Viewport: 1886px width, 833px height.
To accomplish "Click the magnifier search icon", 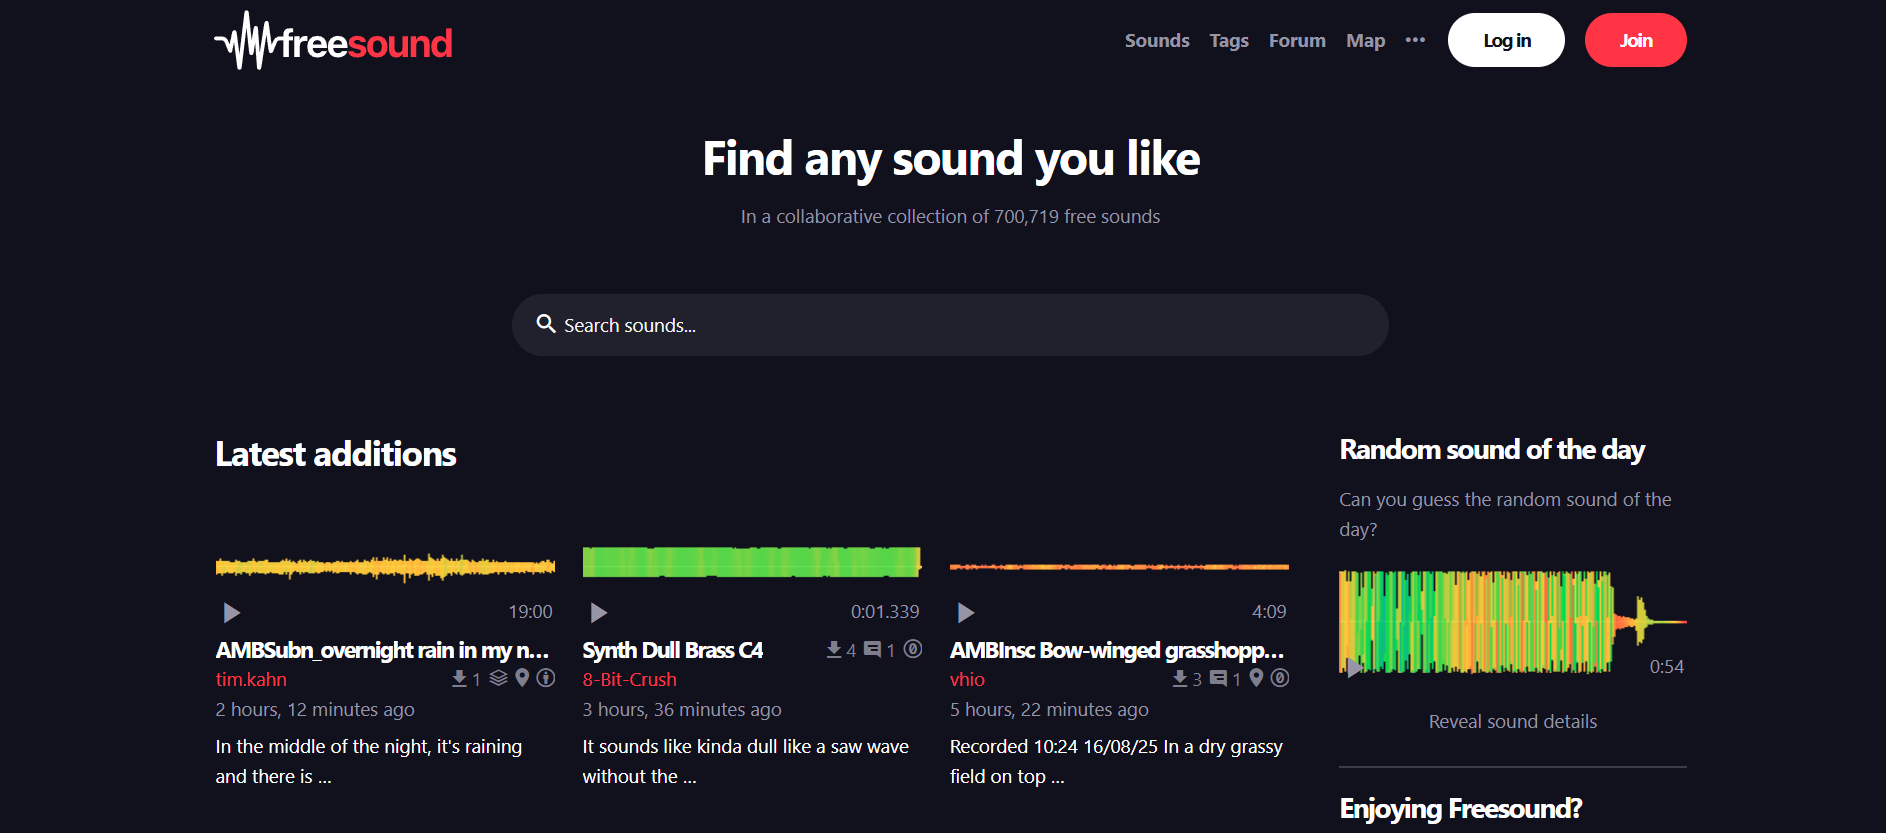I will point(546,323).
